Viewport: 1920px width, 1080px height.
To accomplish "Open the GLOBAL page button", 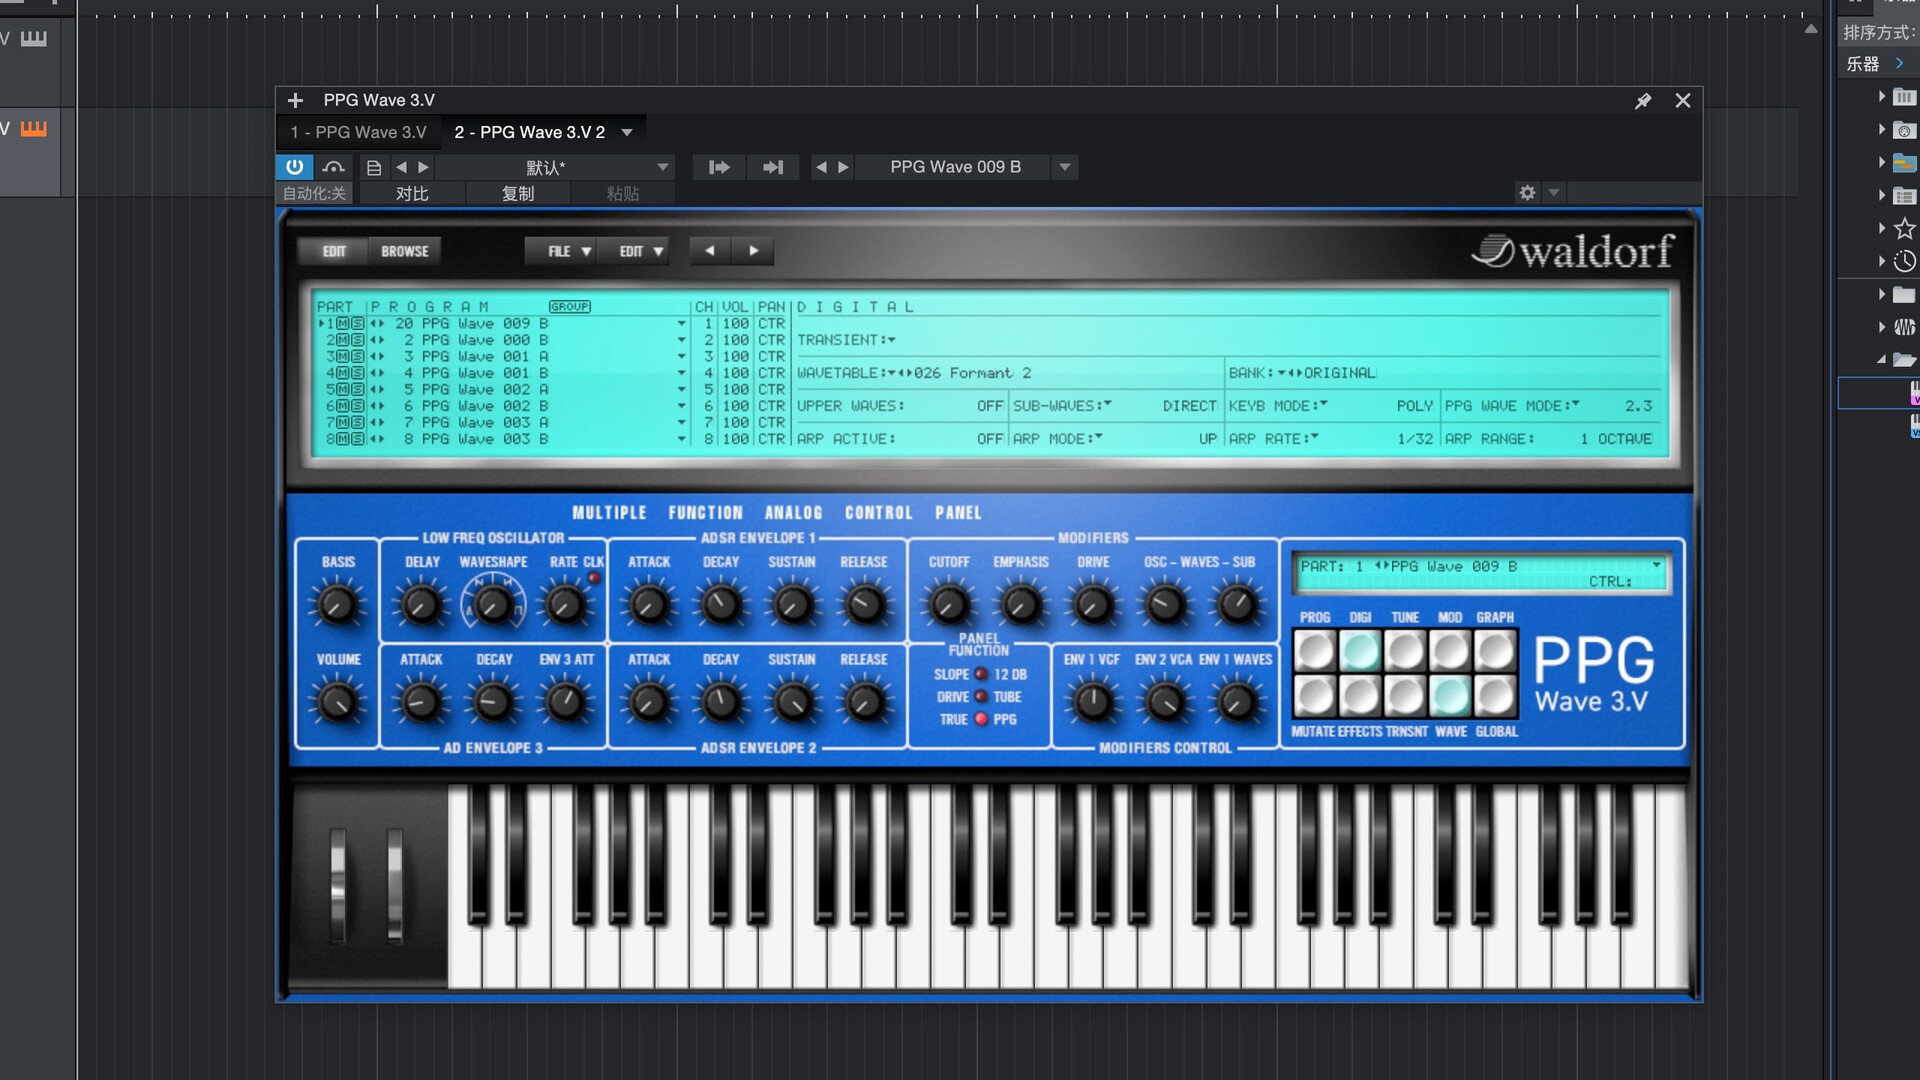I will (x=1495, y=696).
